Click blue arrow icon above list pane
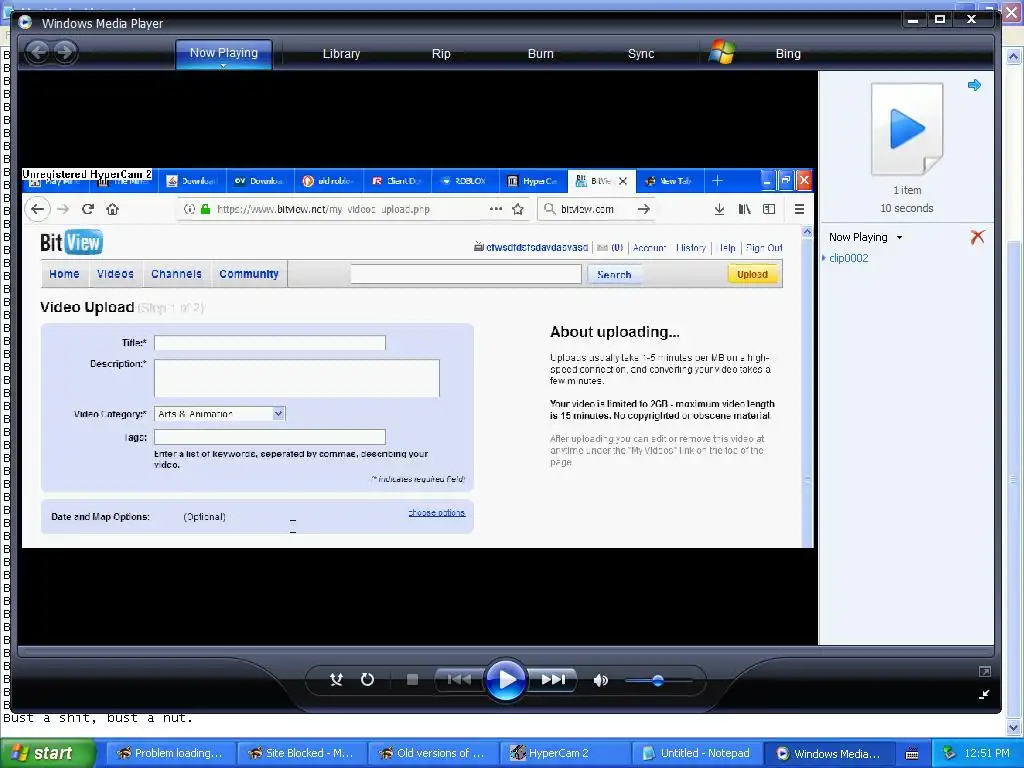This screenshot has height=768, width=1024. pos(974,85)
